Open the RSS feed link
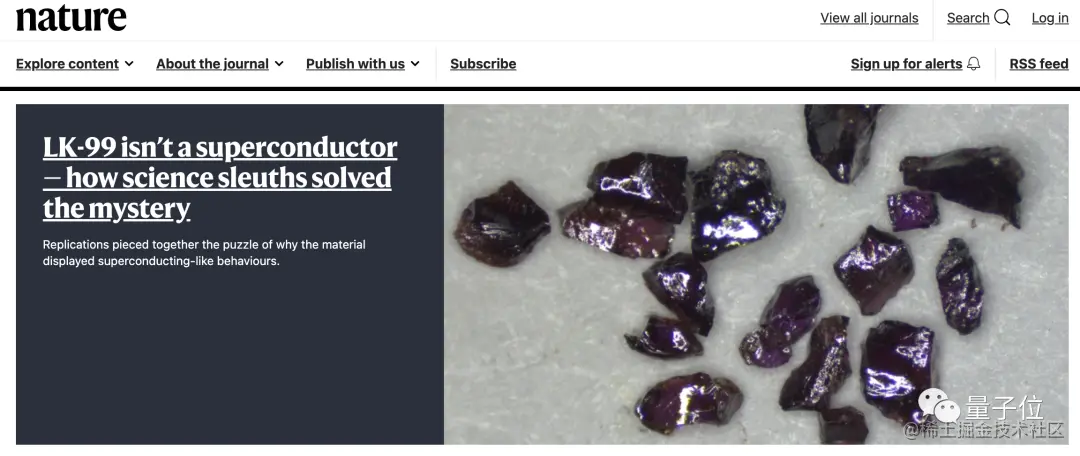The image size is (1080, 456). click(x=1039, y=63)
